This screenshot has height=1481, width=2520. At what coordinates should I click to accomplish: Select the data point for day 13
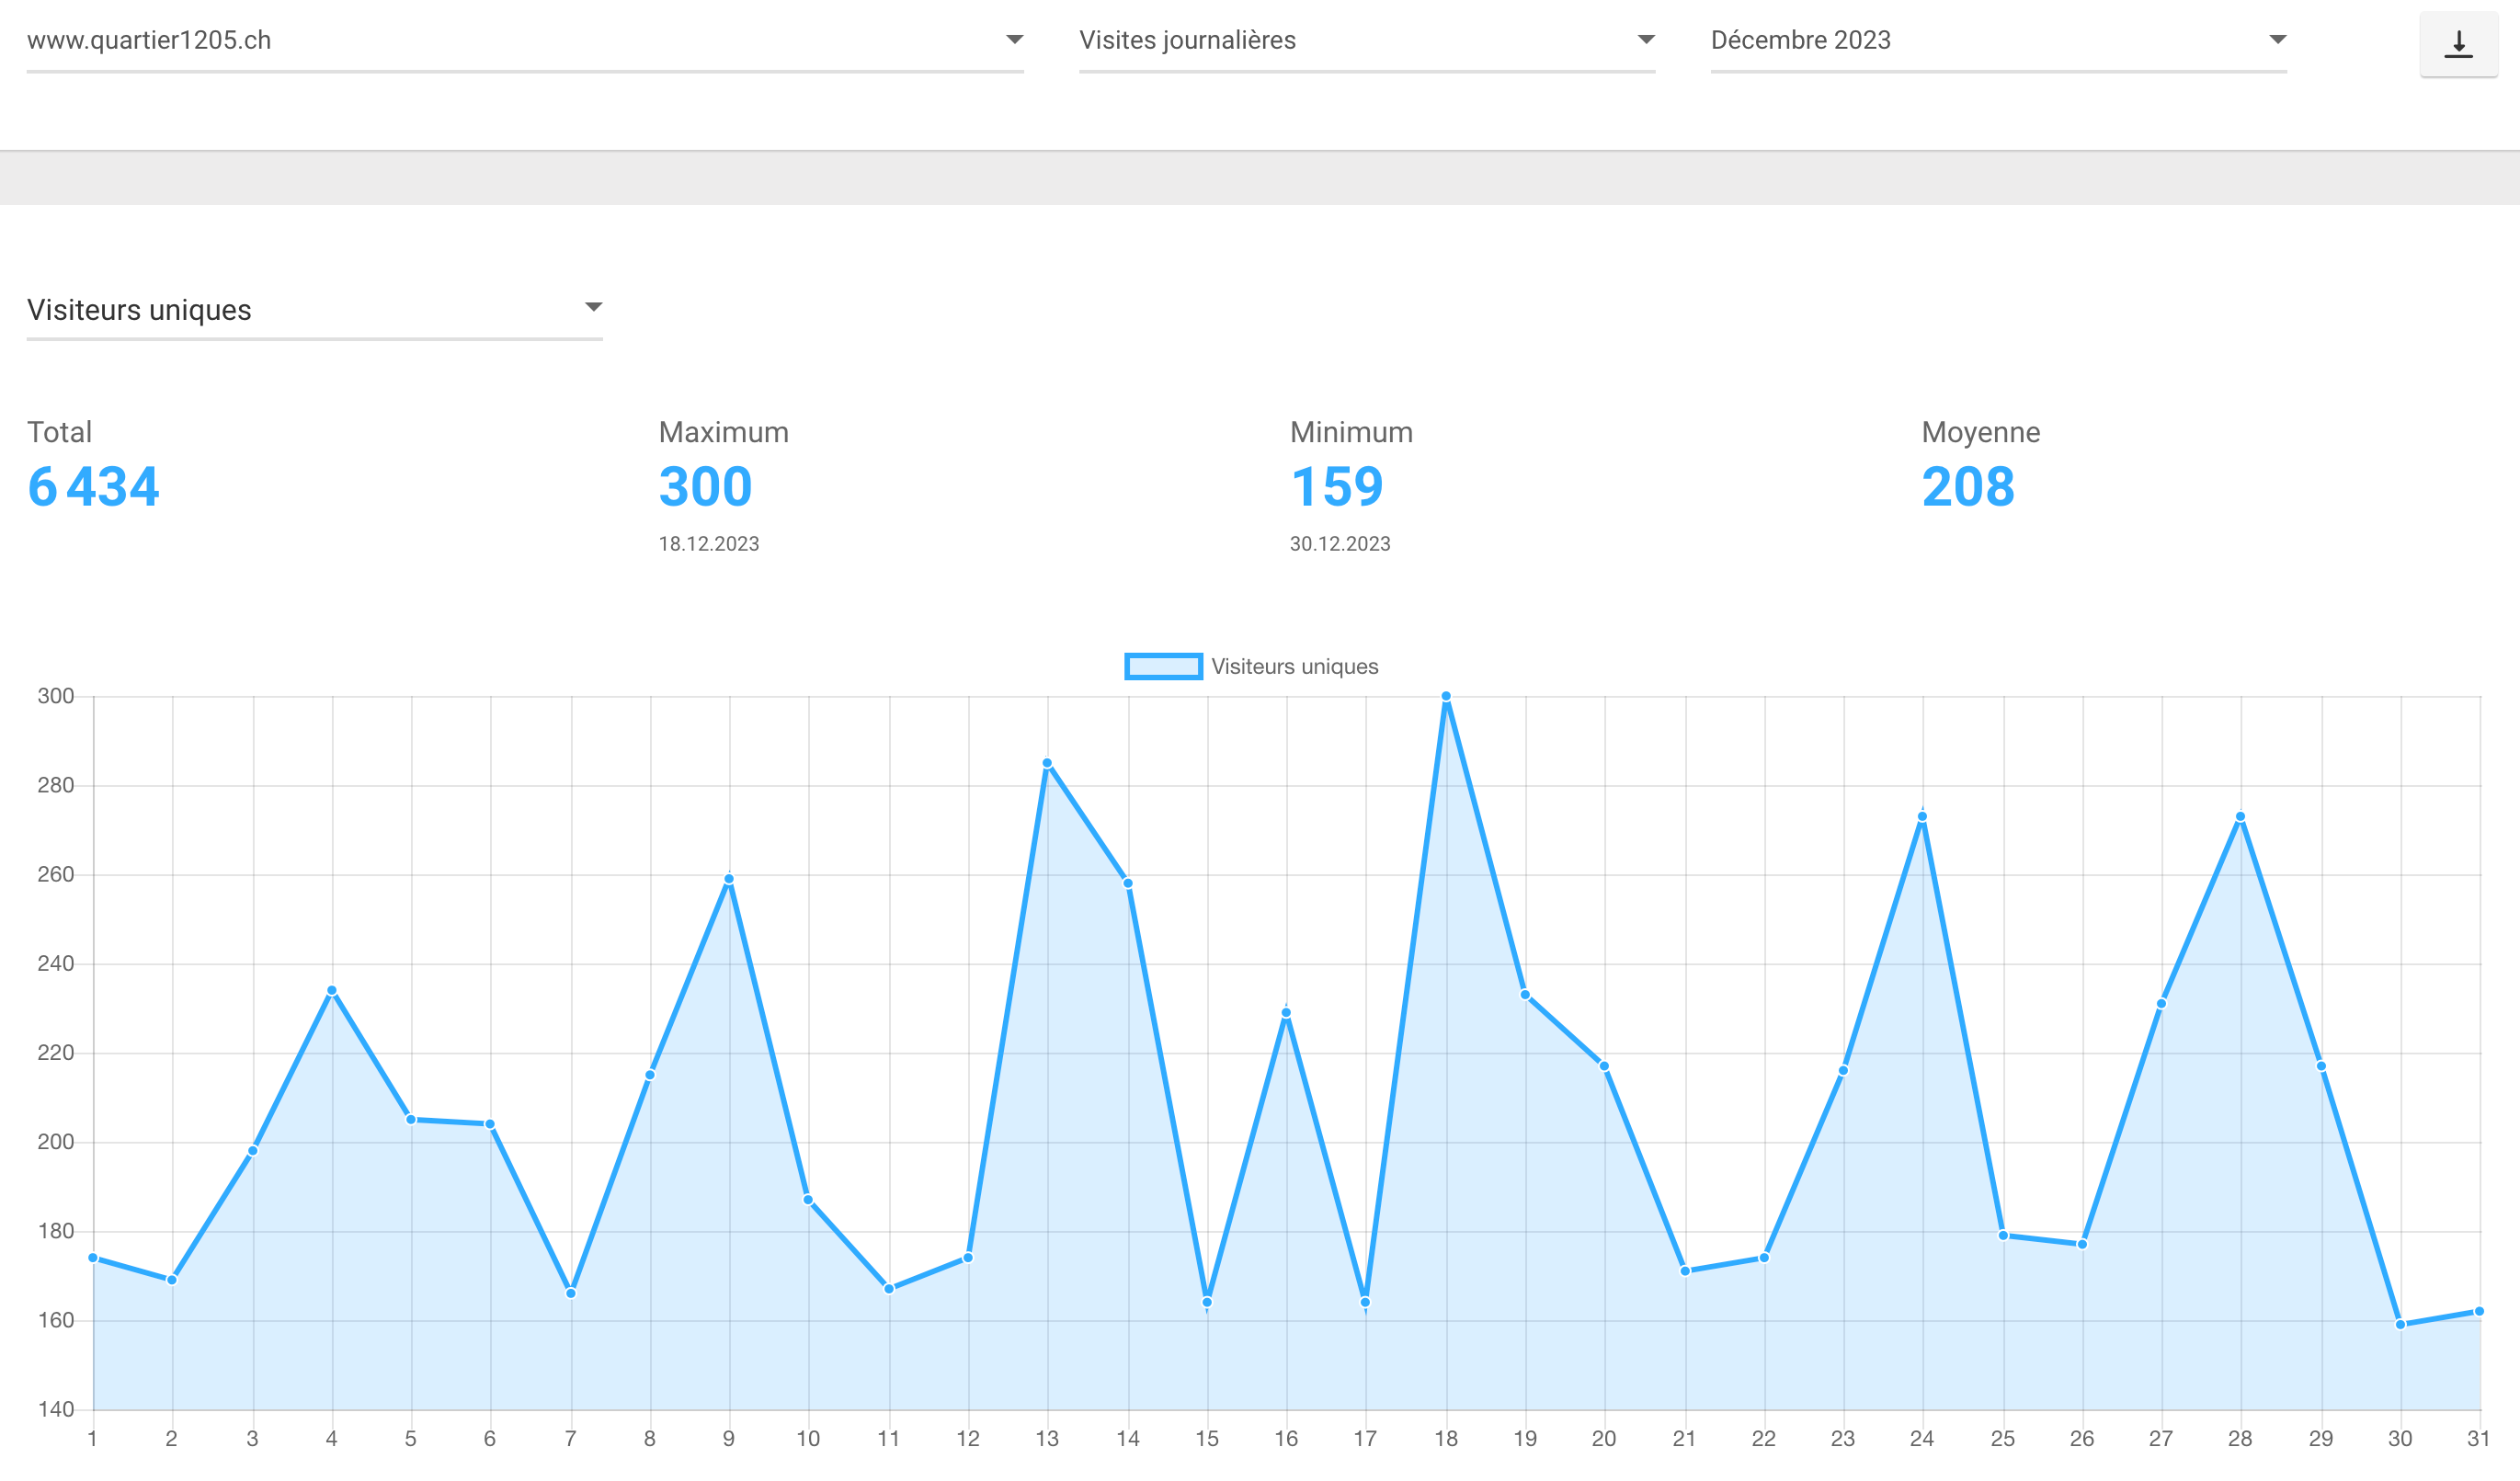[x=1047, y=763]
